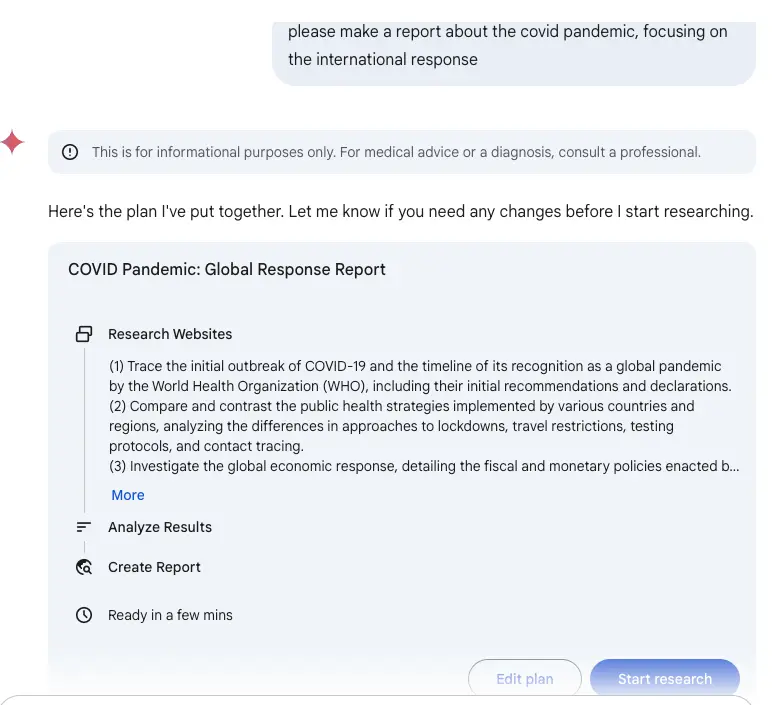Screen dimensions: 773x705
Task: Select the Create Report label
Action: click(x=154, y=567)
